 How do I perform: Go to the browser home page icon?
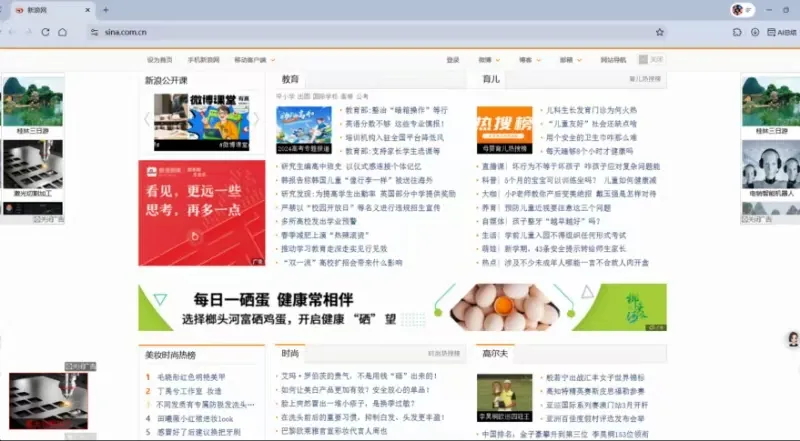click(62, 32)
